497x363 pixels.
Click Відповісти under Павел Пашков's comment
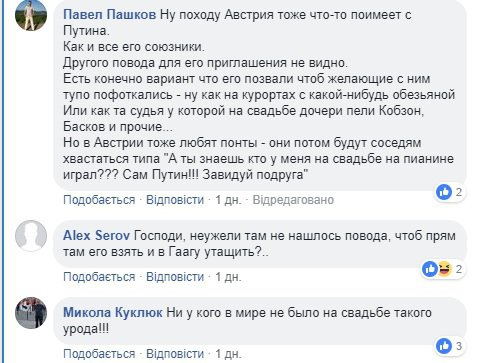(x=175, y=200)
